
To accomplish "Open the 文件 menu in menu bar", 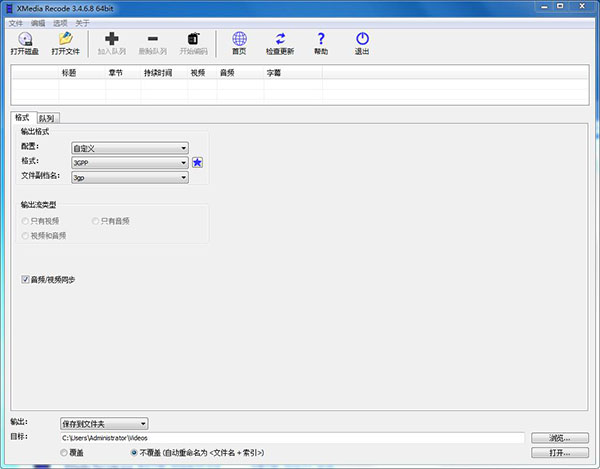I will coord(15,22).
